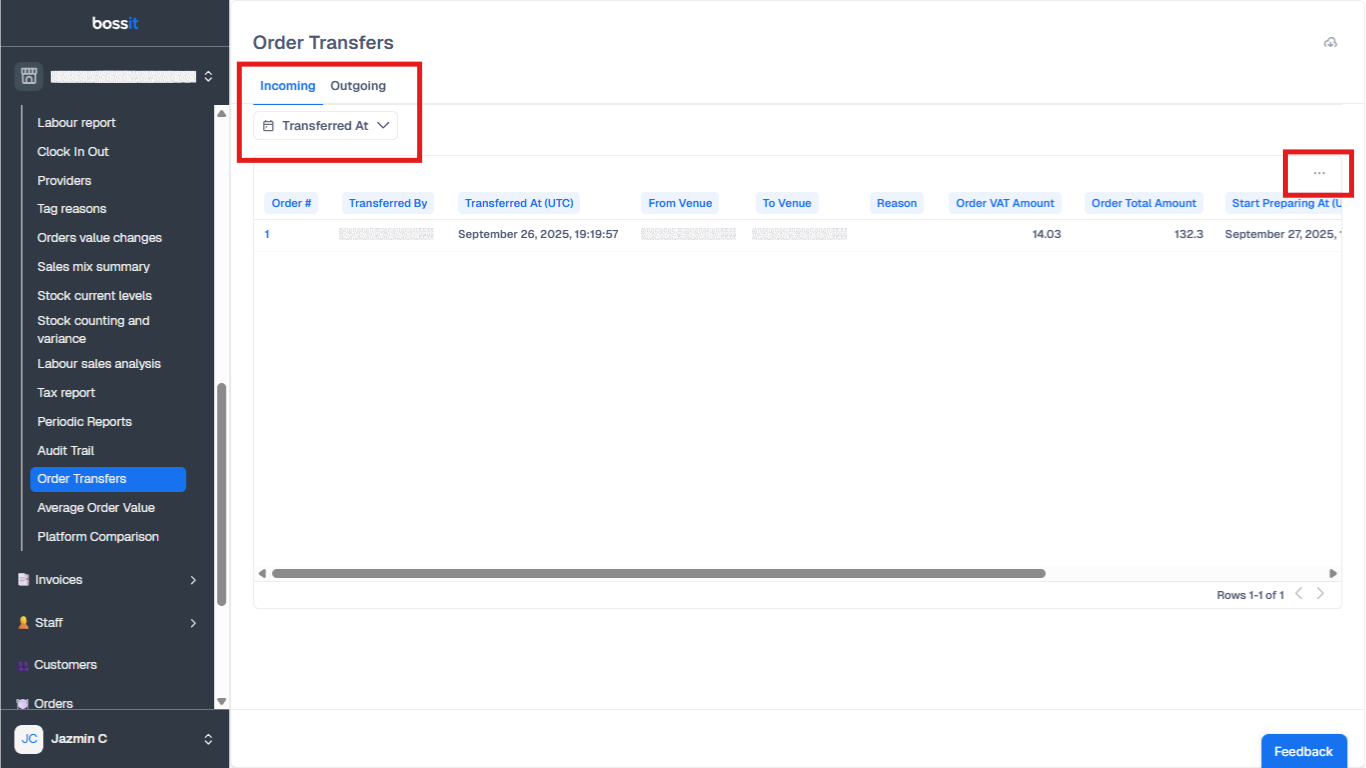Viewport: 1366px width, 768px height.
Task: Expand the Staff menu section
Action: coord(193,623)
